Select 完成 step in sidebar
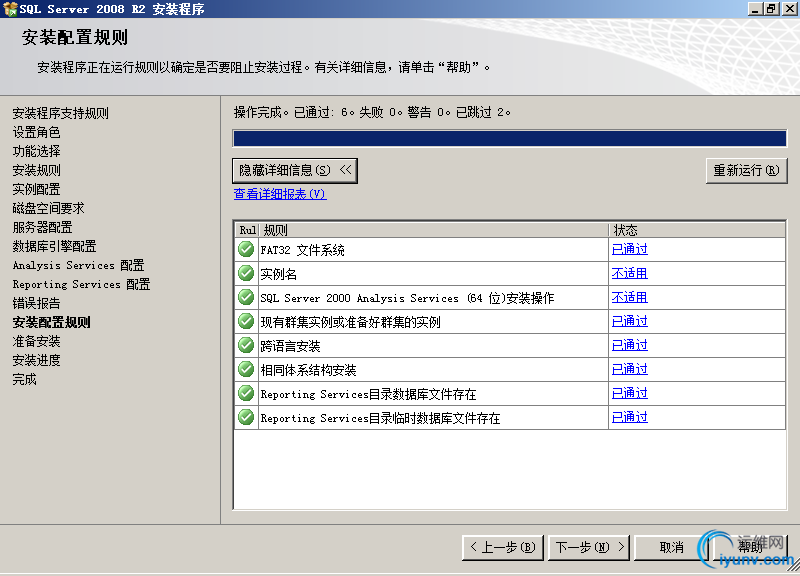The width and height of the screenshot is (800, 576). (x=24, y=379)
